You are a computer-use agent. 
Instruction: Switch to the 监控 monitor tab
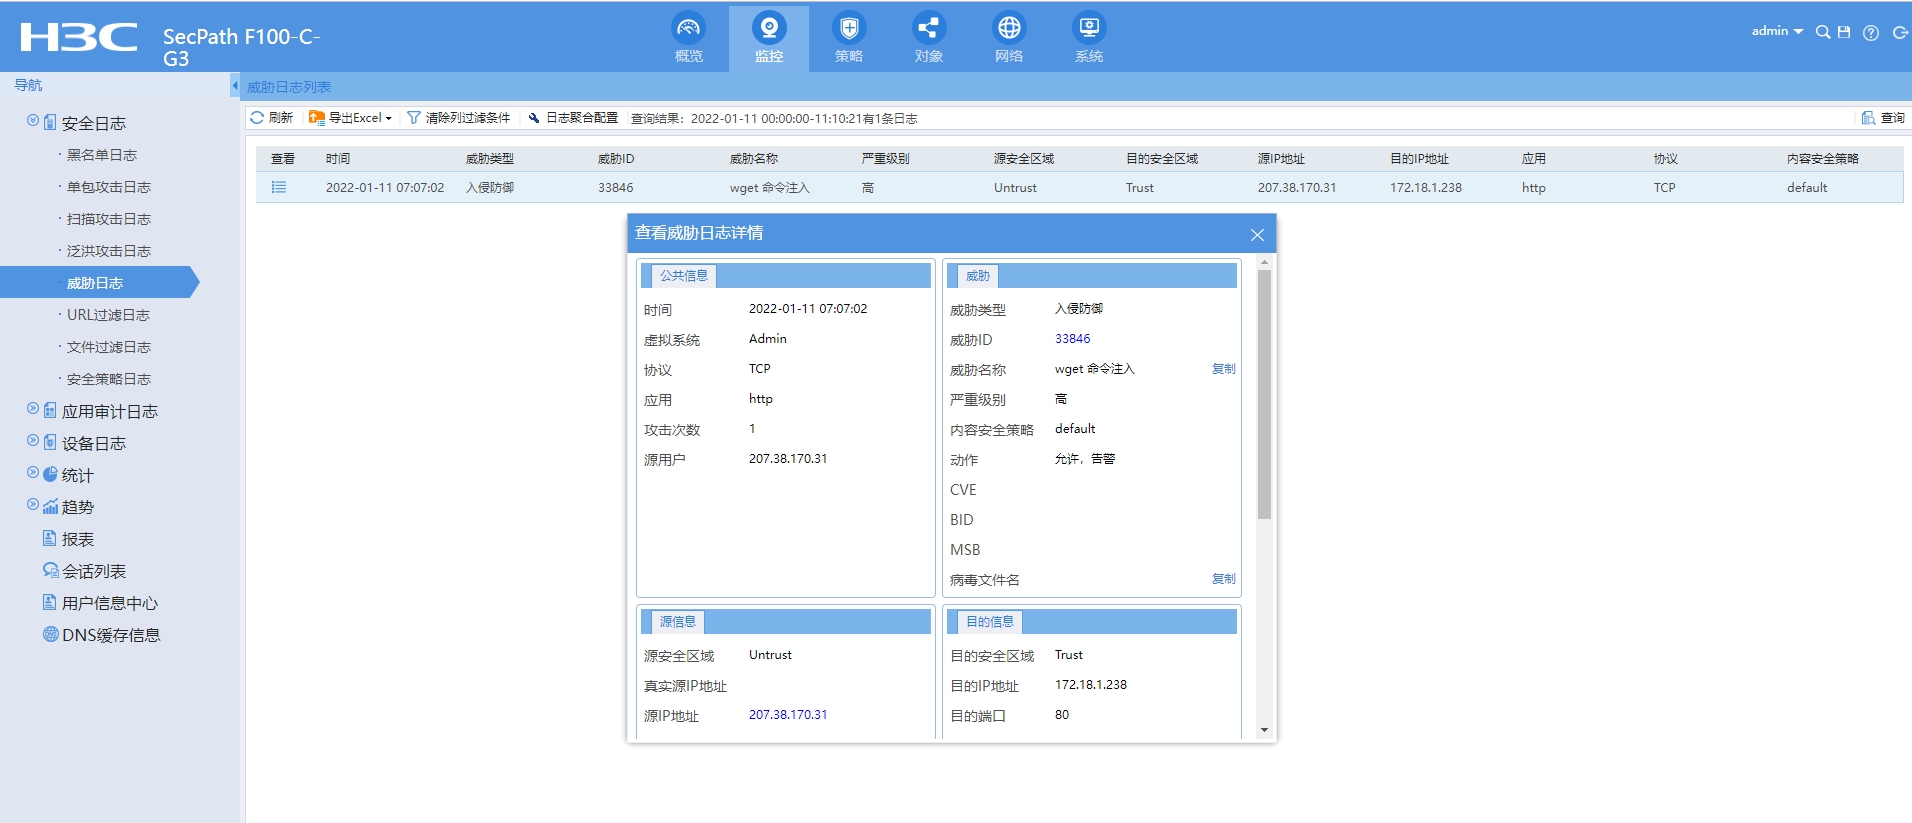[768, 37]
